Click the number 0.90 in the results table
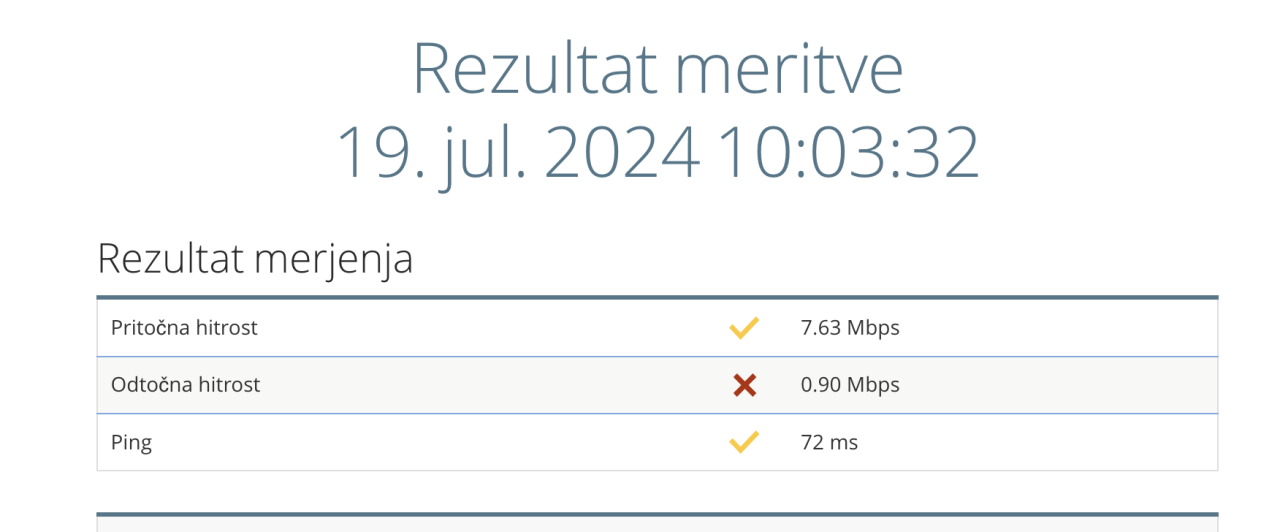This screenshot has height=532, width=1280. [821, 385]
